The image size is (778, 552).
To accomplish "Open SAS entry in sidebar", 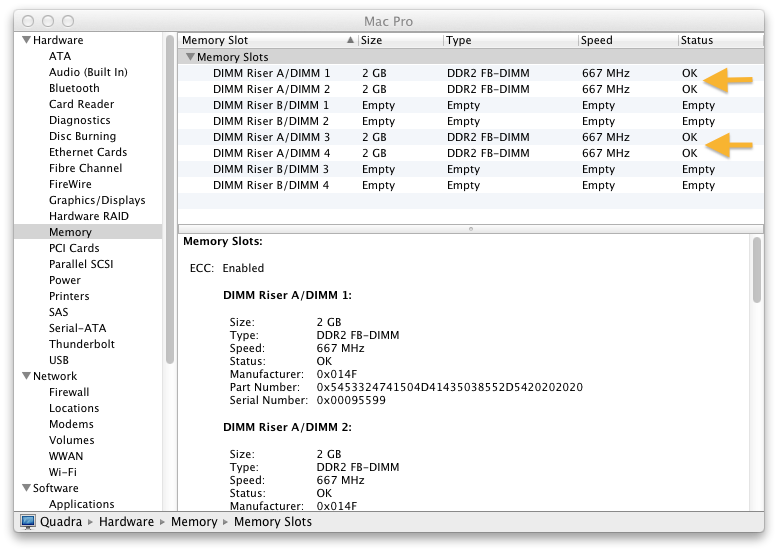I will click(59, 312).
